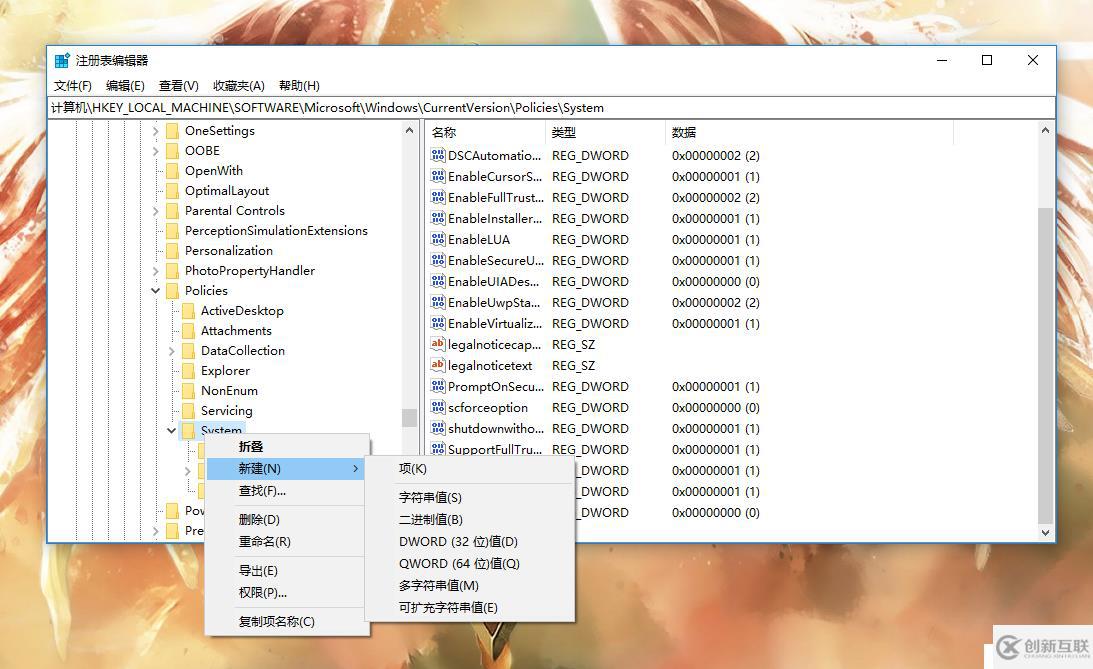Viewport: 1093px width, 669px height.
Task: Click the Servicing folder icon
Action: click(x=188, y=410)
